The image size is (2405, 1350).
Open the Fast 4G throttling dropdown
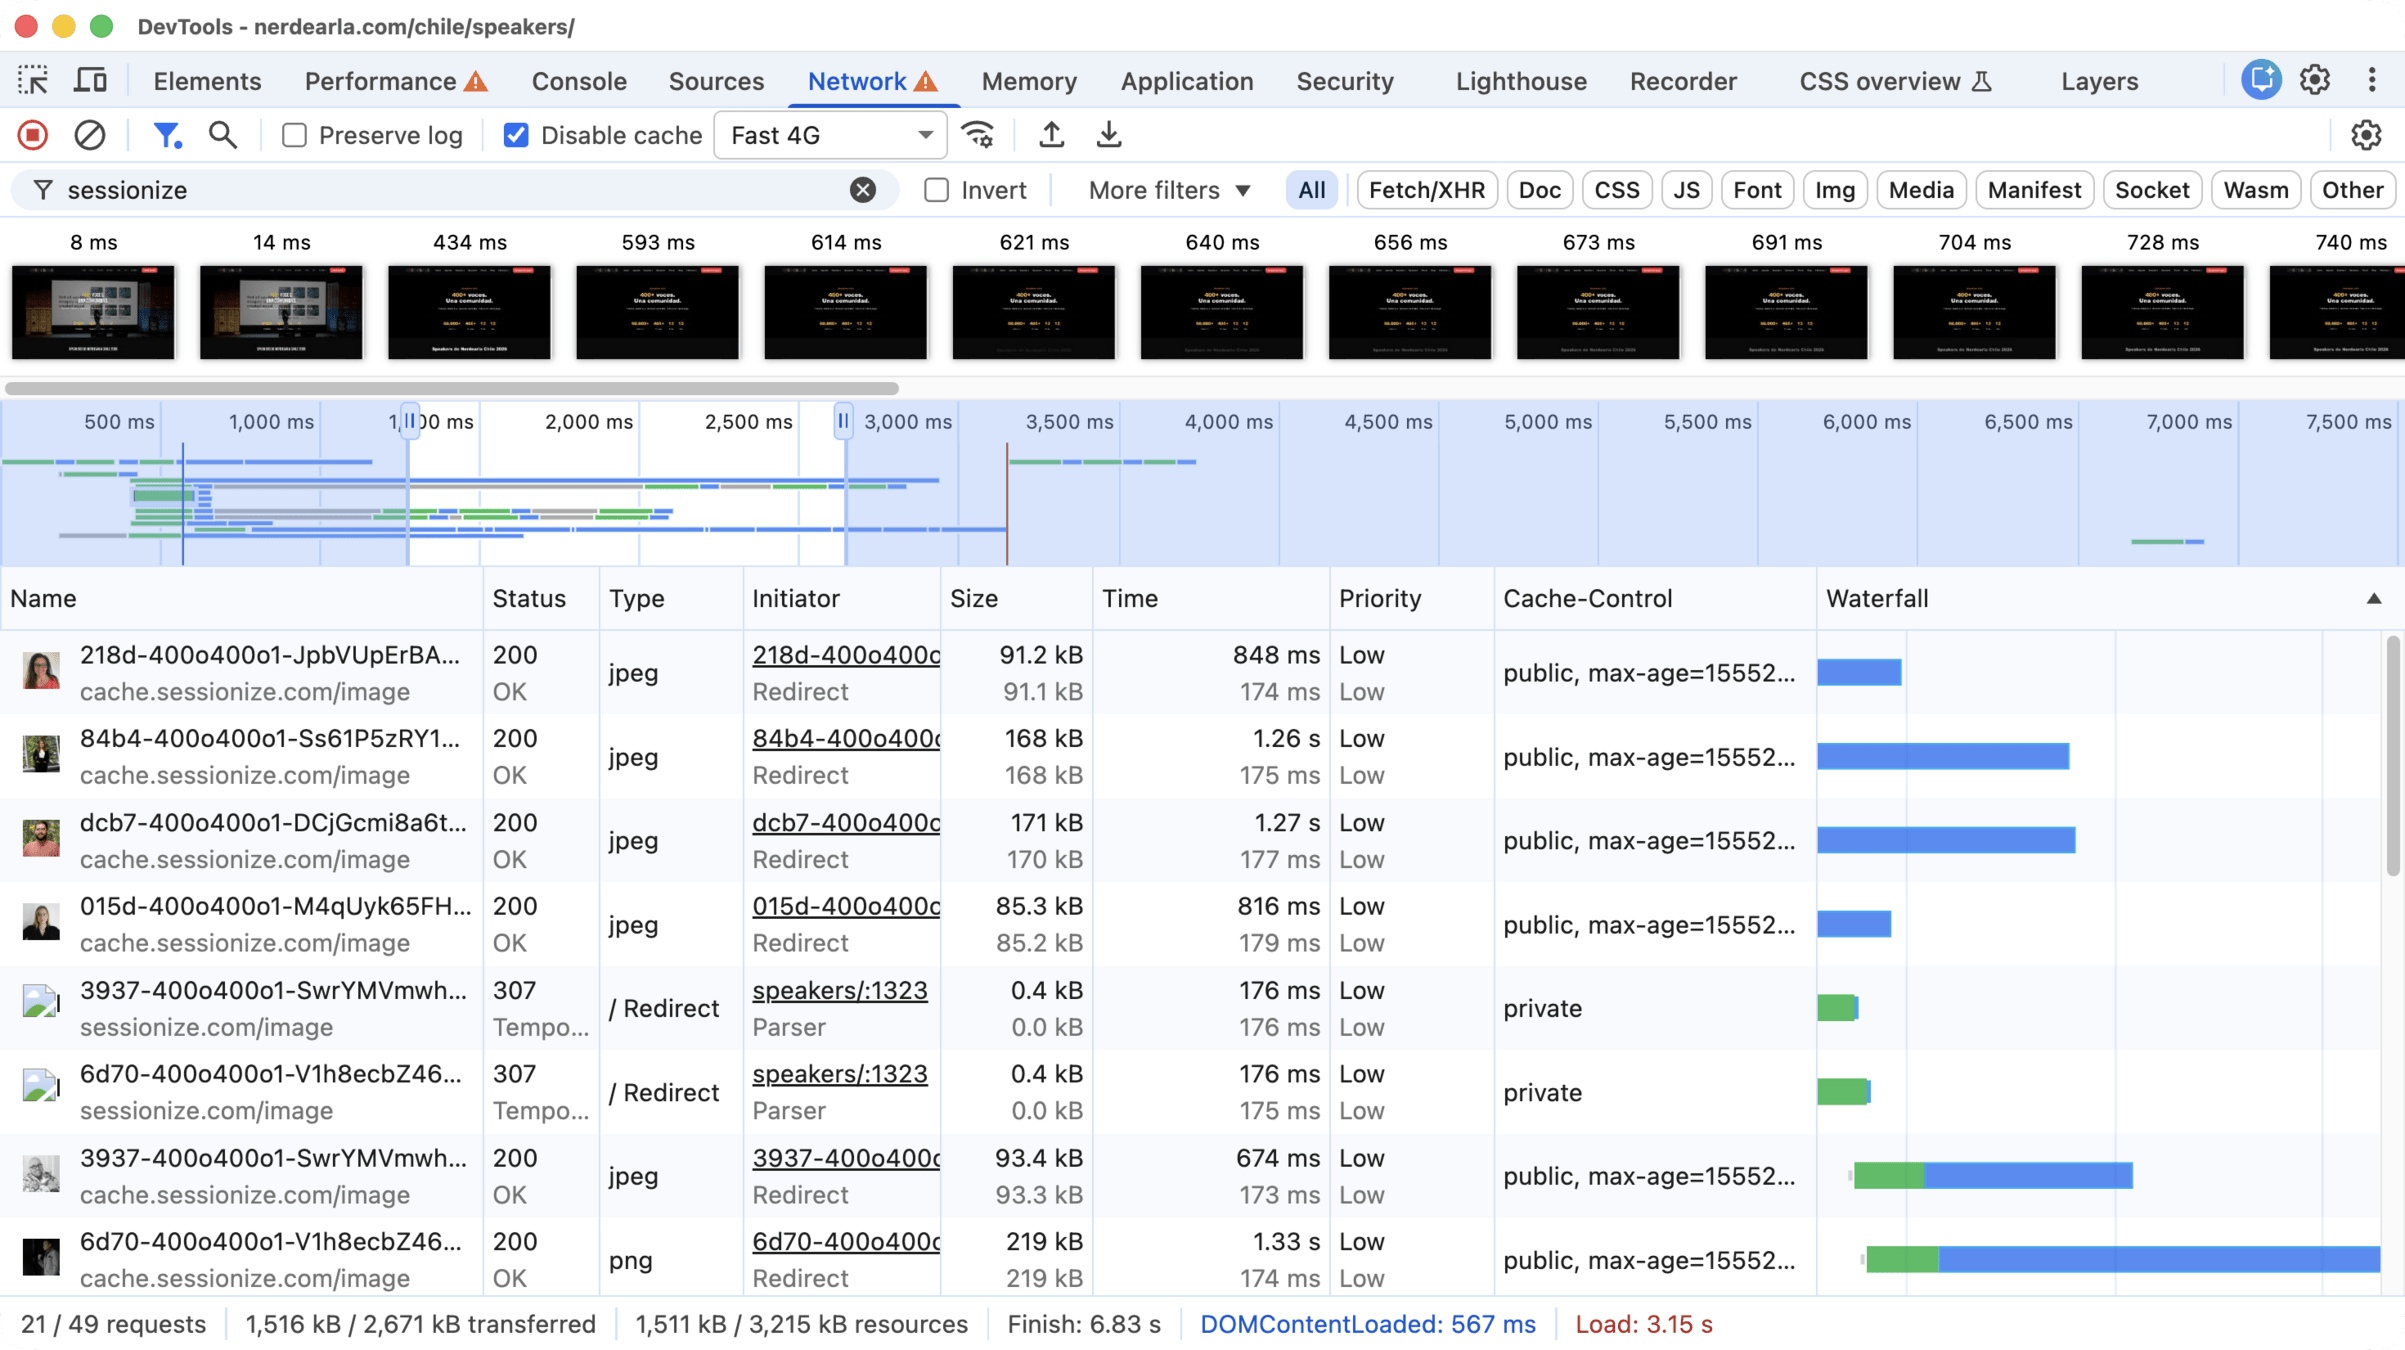(830, 135)
